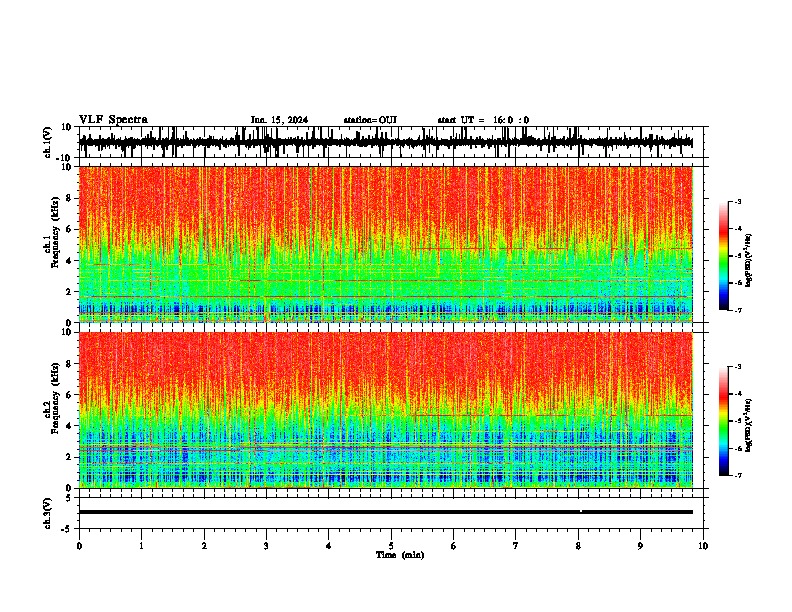
Task: Click the ch.3(V) flat black trace
Action: click(x=386, y=512)
